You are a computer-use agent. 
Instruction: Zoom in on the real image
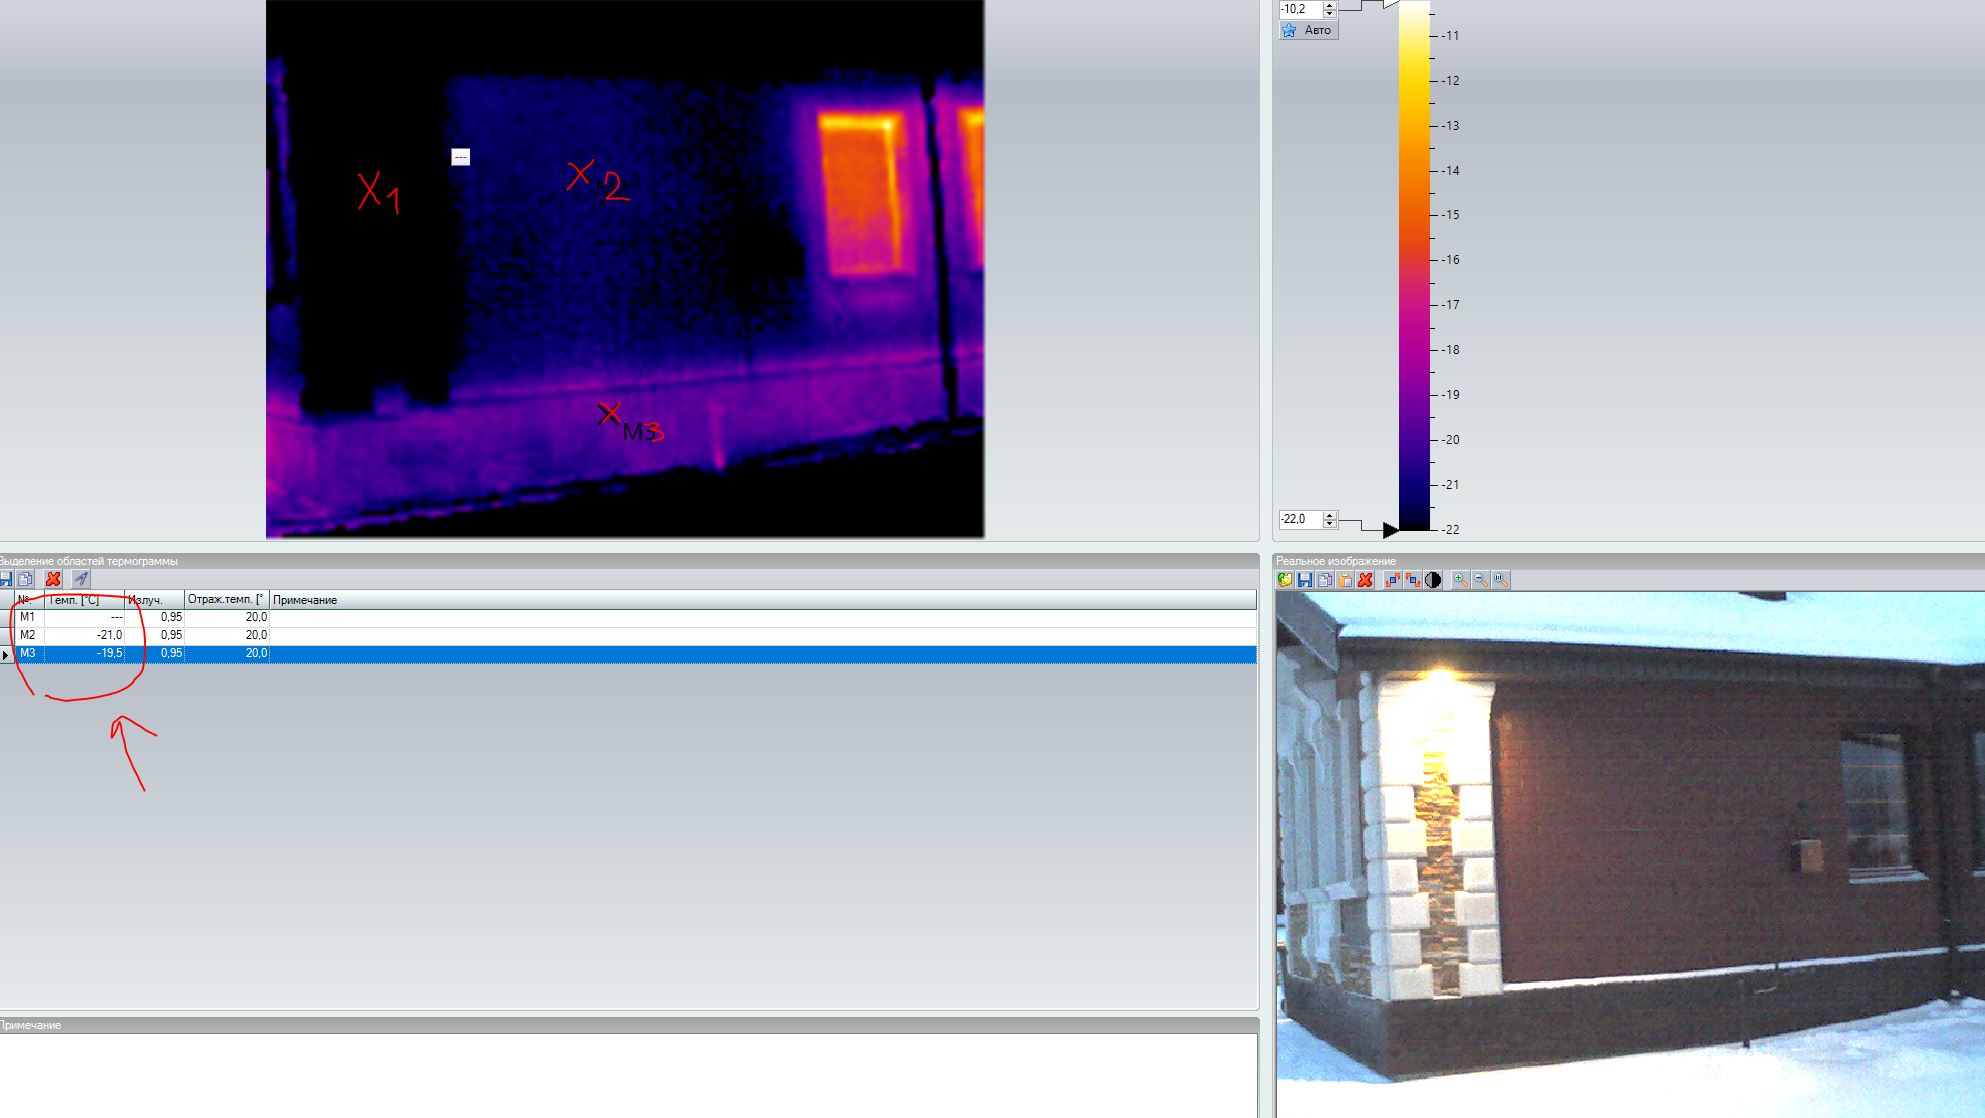click(x=1461, y=580)
